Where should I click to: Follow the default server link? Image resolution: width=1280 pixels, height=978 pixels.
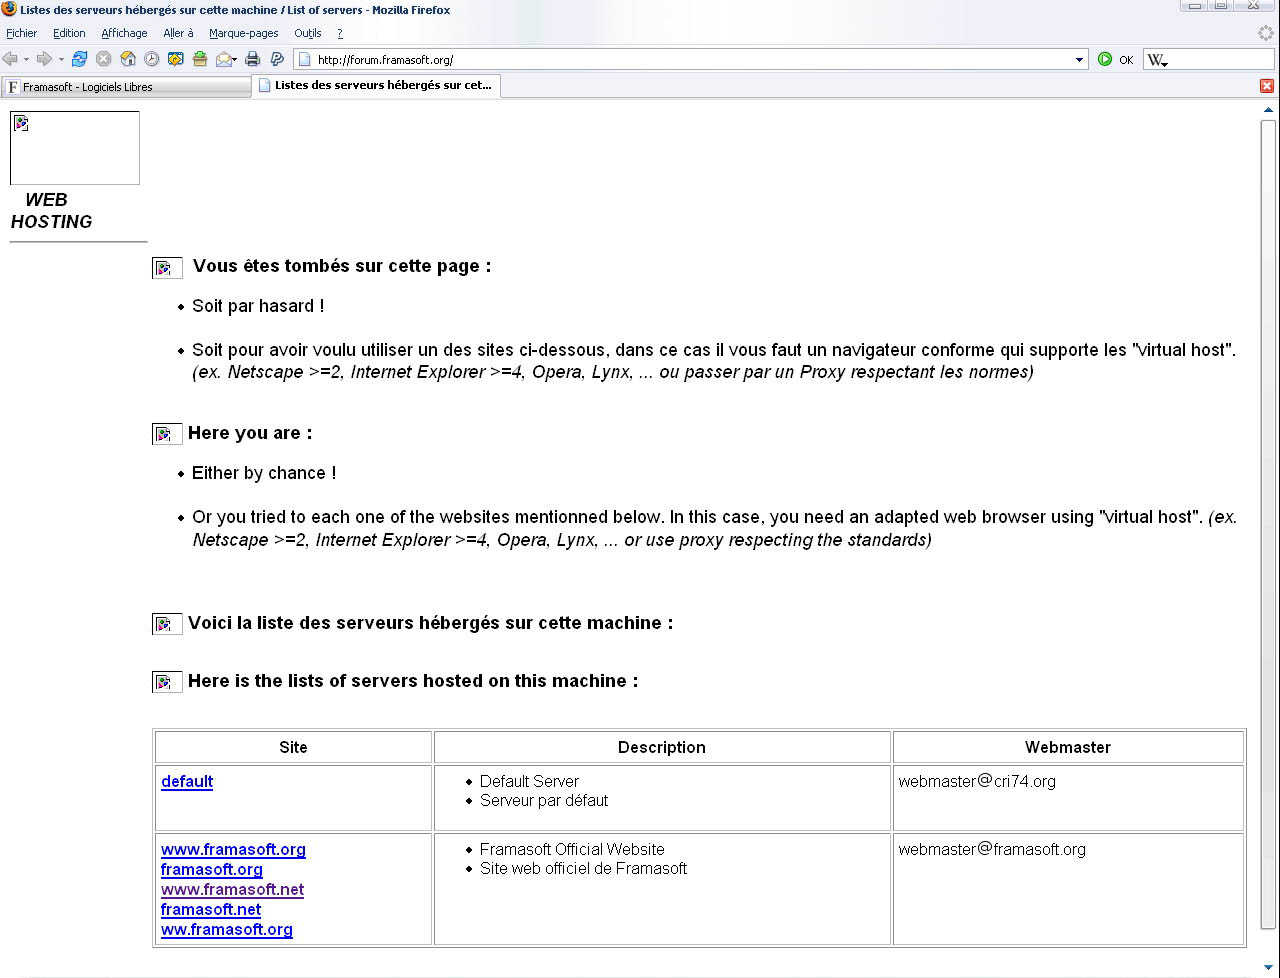point(187,781)
